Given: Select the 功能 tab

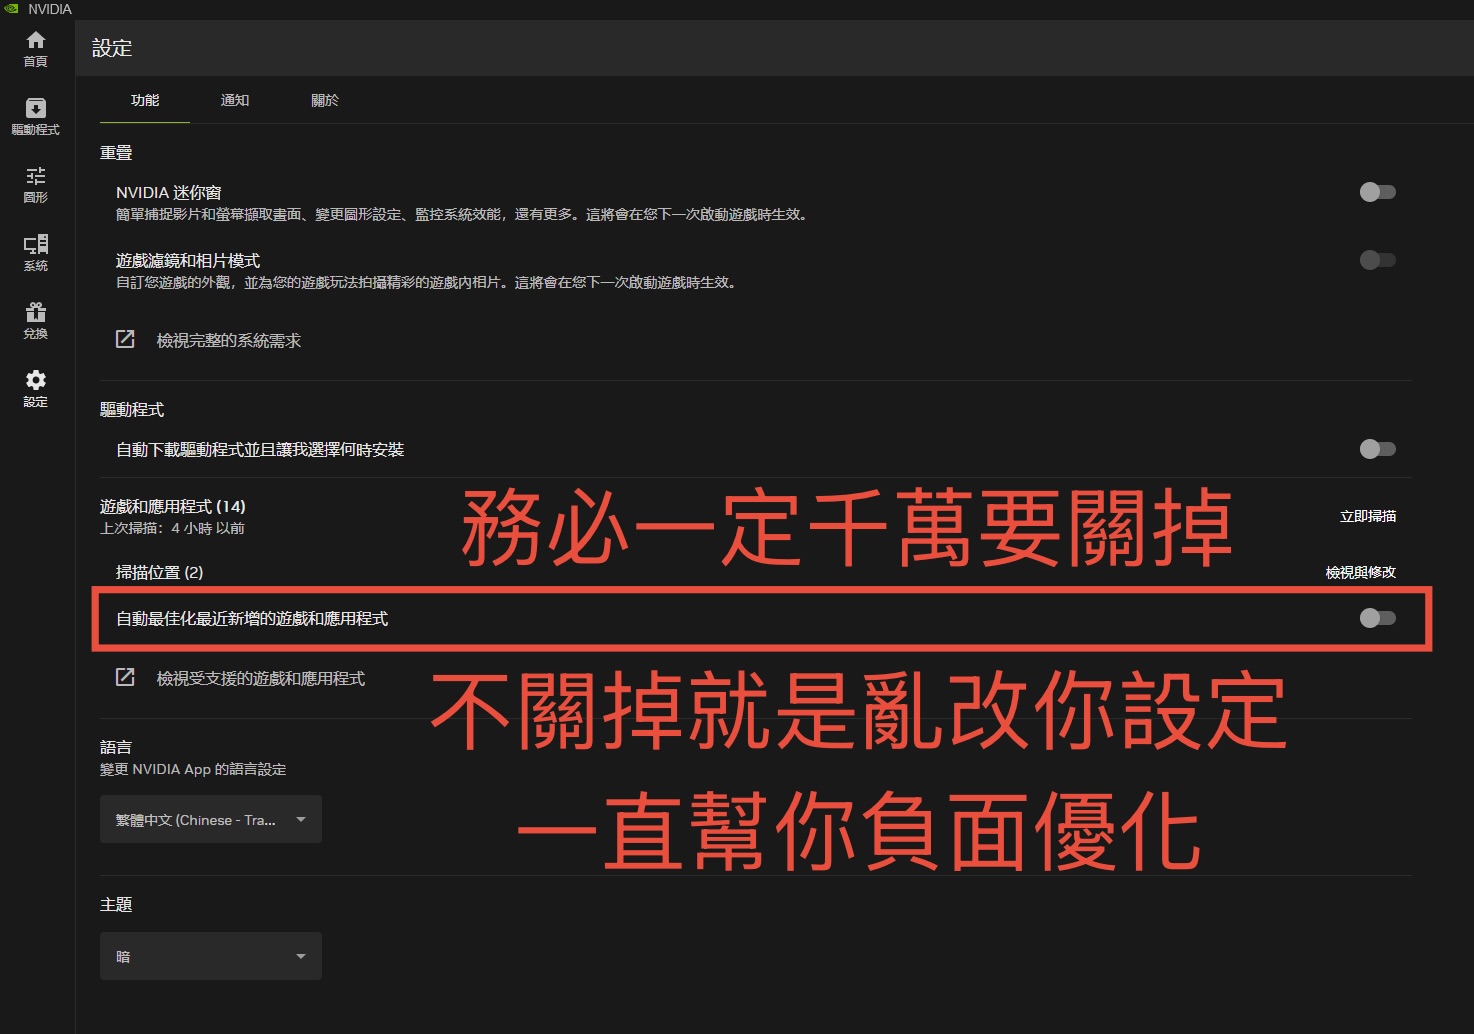Looking at the screenshot, I should (145, 100).
